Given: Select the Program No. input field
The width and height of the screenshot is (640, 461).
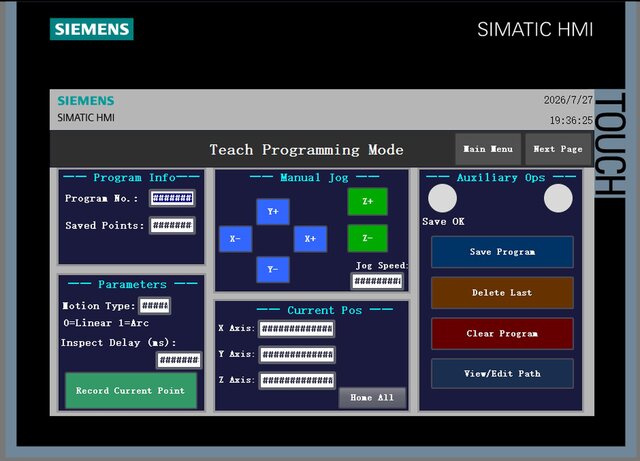Looking at the screenshot, I should pos(172,198).
